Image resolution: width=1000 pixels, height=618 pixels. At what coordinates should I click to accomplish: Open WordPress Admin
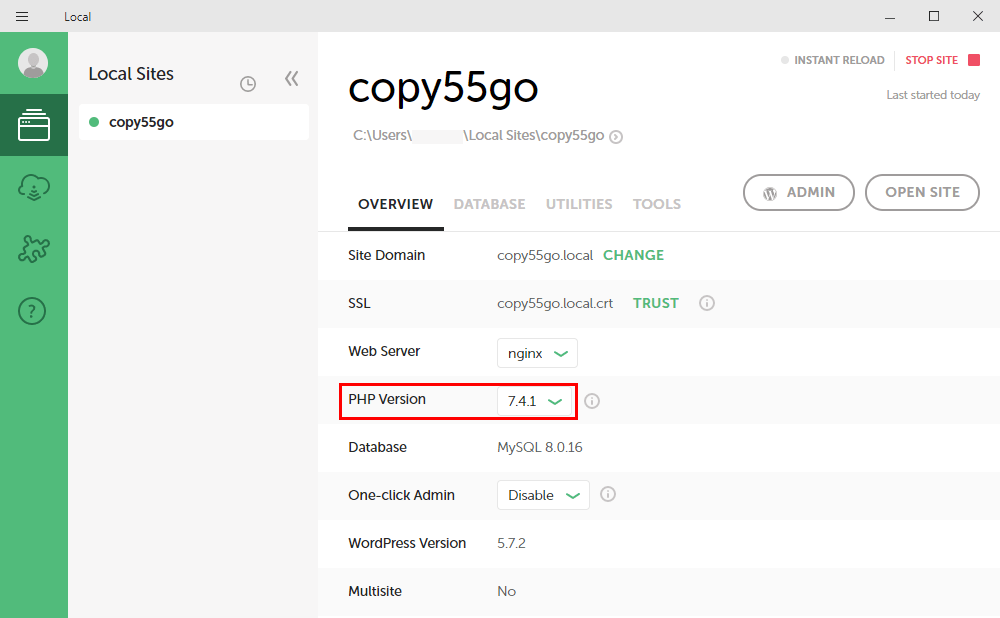[798, 192]
